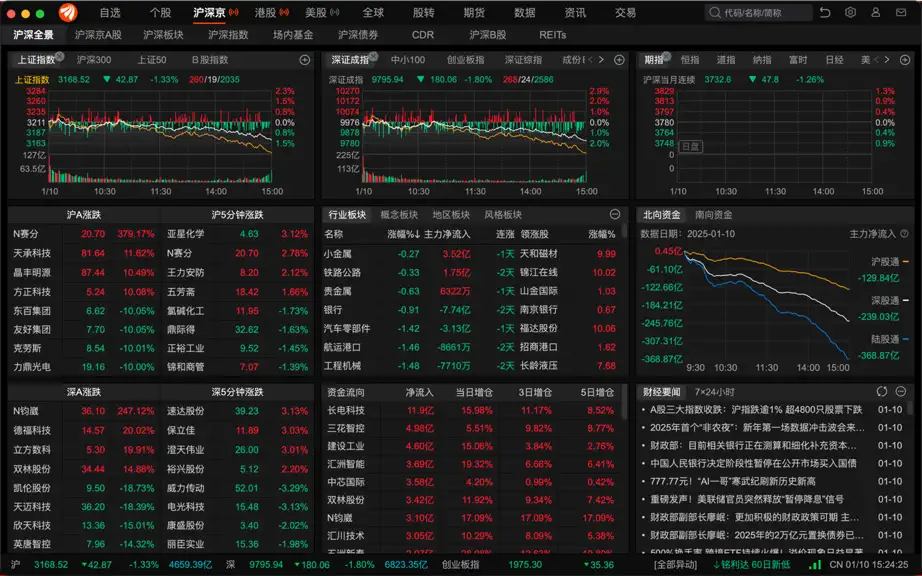
Task: Open the mail inbox icon
Action: coord(901,12)
